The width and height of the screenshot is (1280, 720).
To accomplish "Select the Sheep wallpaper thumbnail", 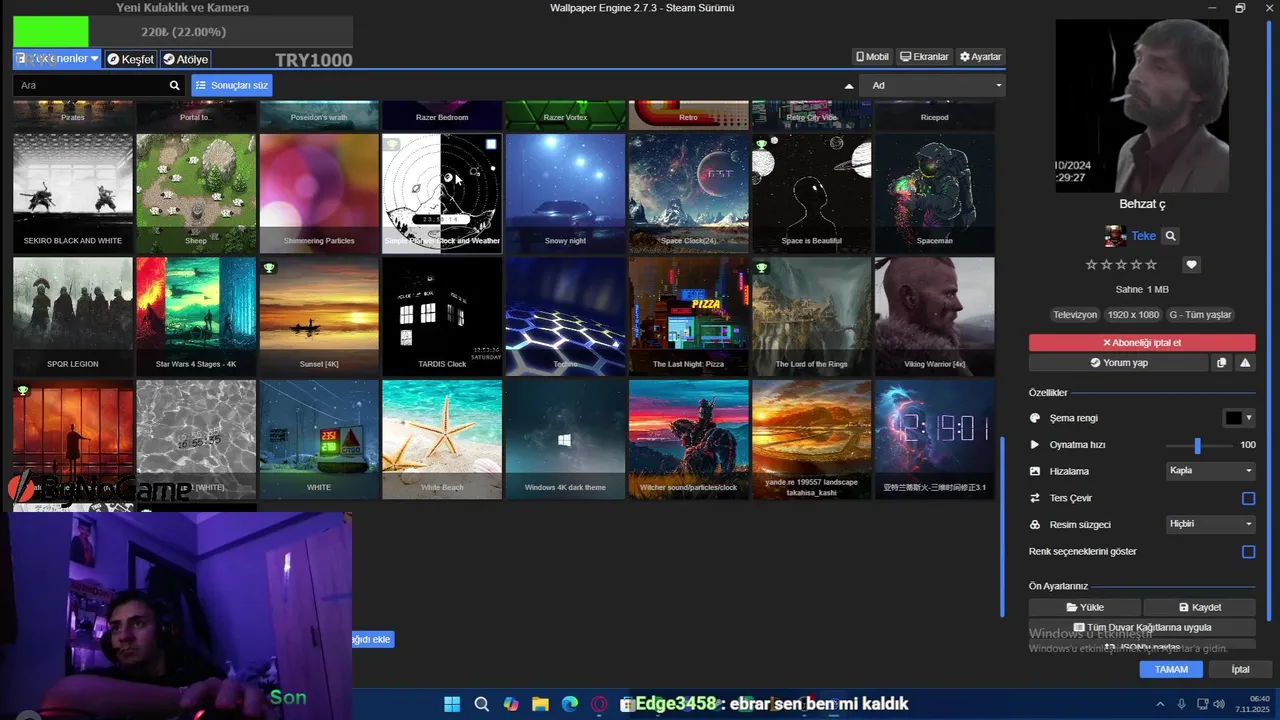I will coord(196,193).
